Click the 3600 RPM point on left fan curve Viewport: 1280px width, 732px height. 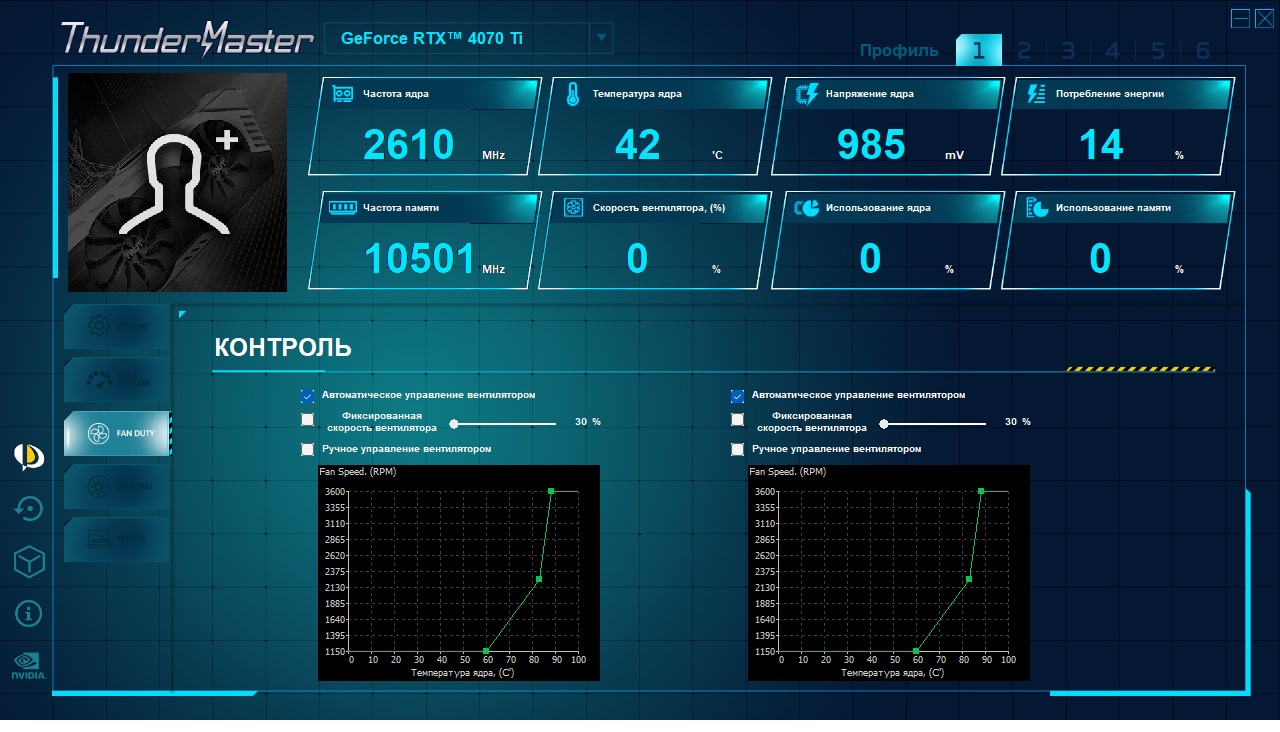pyautogui.click(x=551, y=491)
